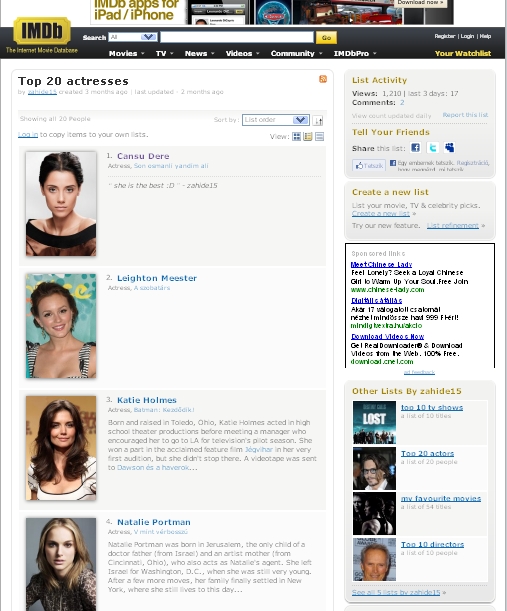Click Natalie Portman's photo
Viewport: 507px width, 611px height.
[61, 564]
